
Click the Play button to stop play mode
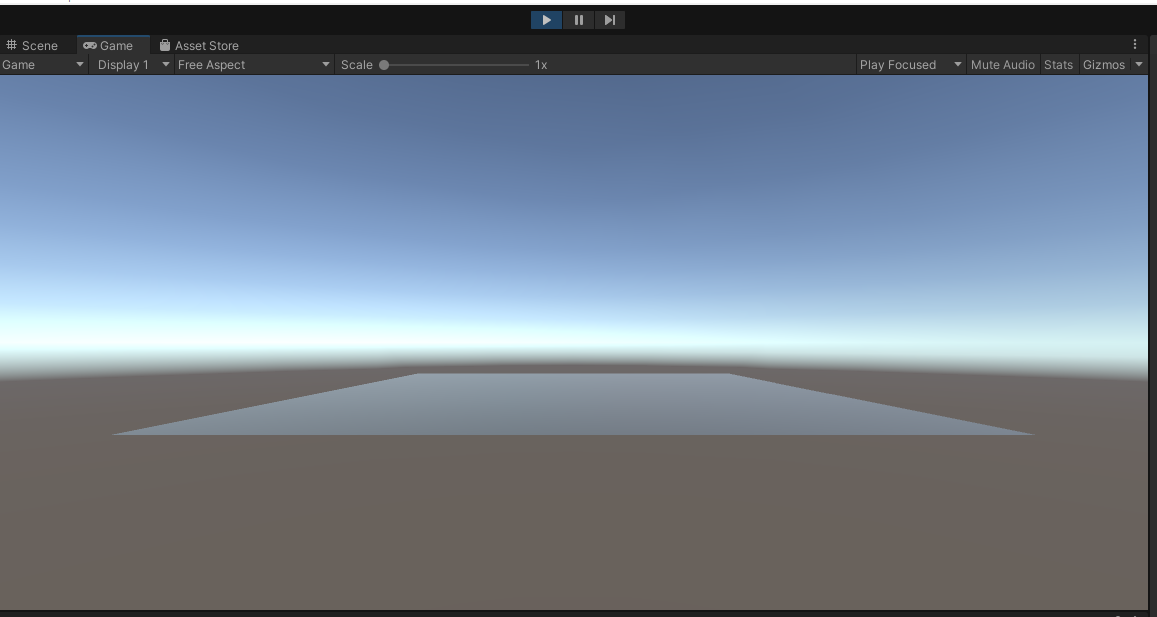546,20
